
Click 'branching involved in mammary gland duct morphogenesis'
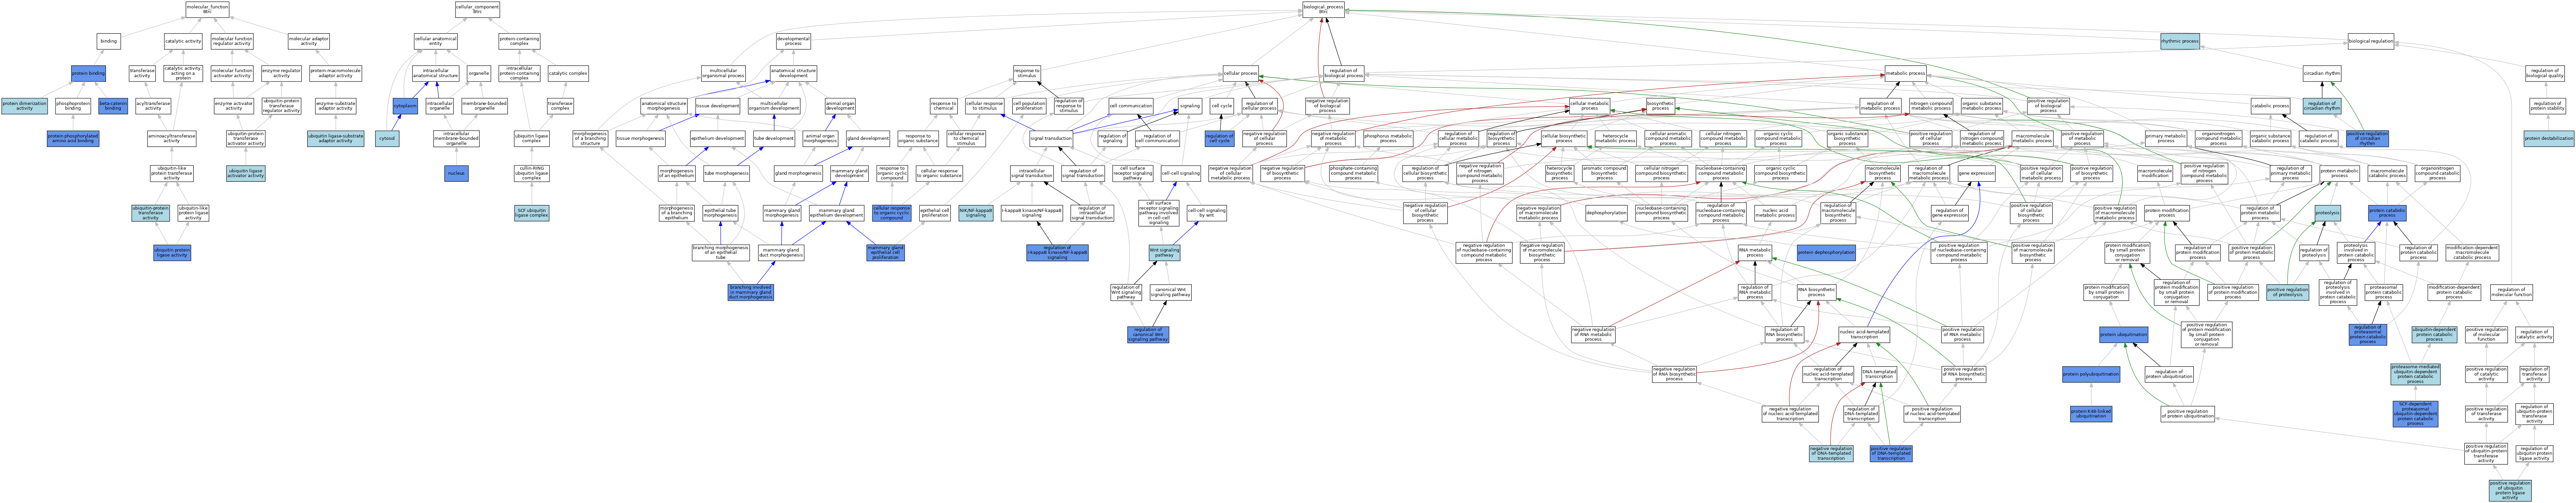click(x=751, y=292)
